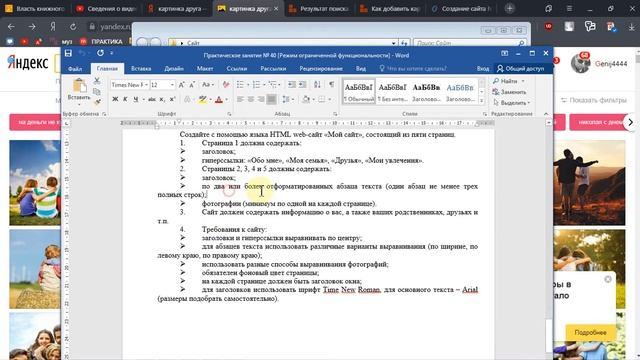Open the font size 12 dropdown
640x360 pixels.
tap(172, 85)
